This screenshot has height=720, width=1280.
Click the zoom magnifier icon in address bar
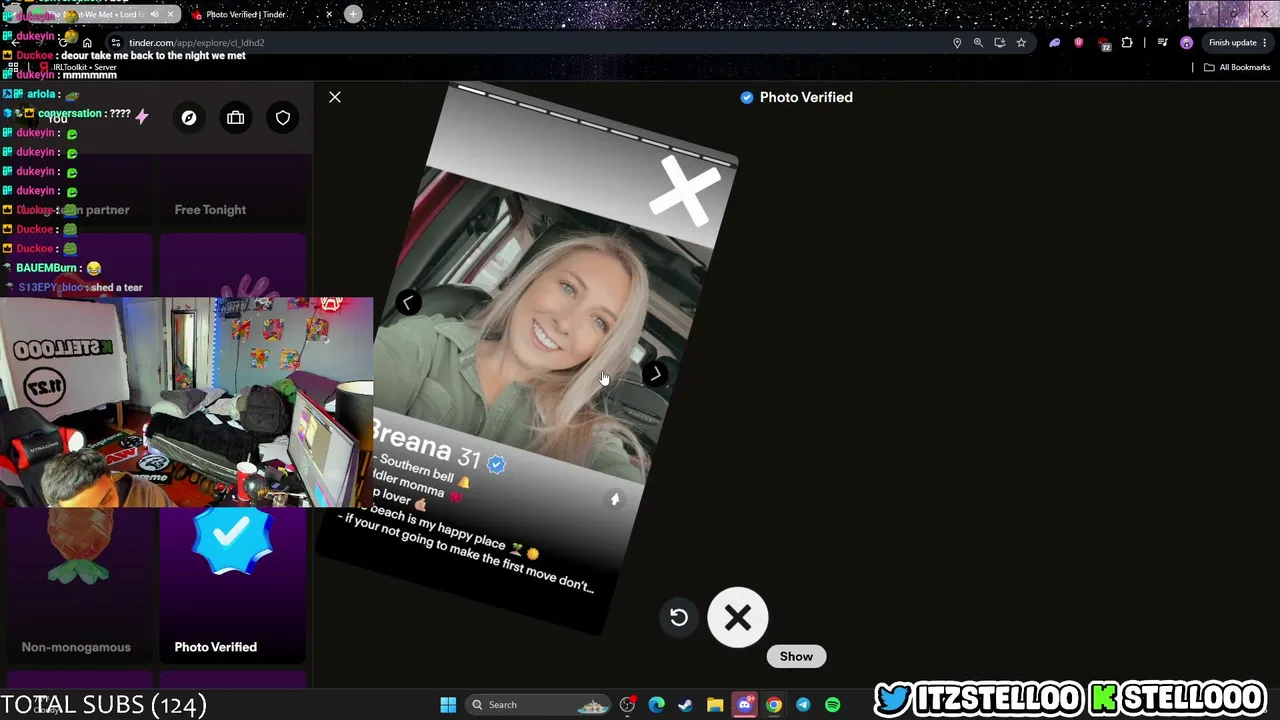pyautogui.click(x=978, y=43)
